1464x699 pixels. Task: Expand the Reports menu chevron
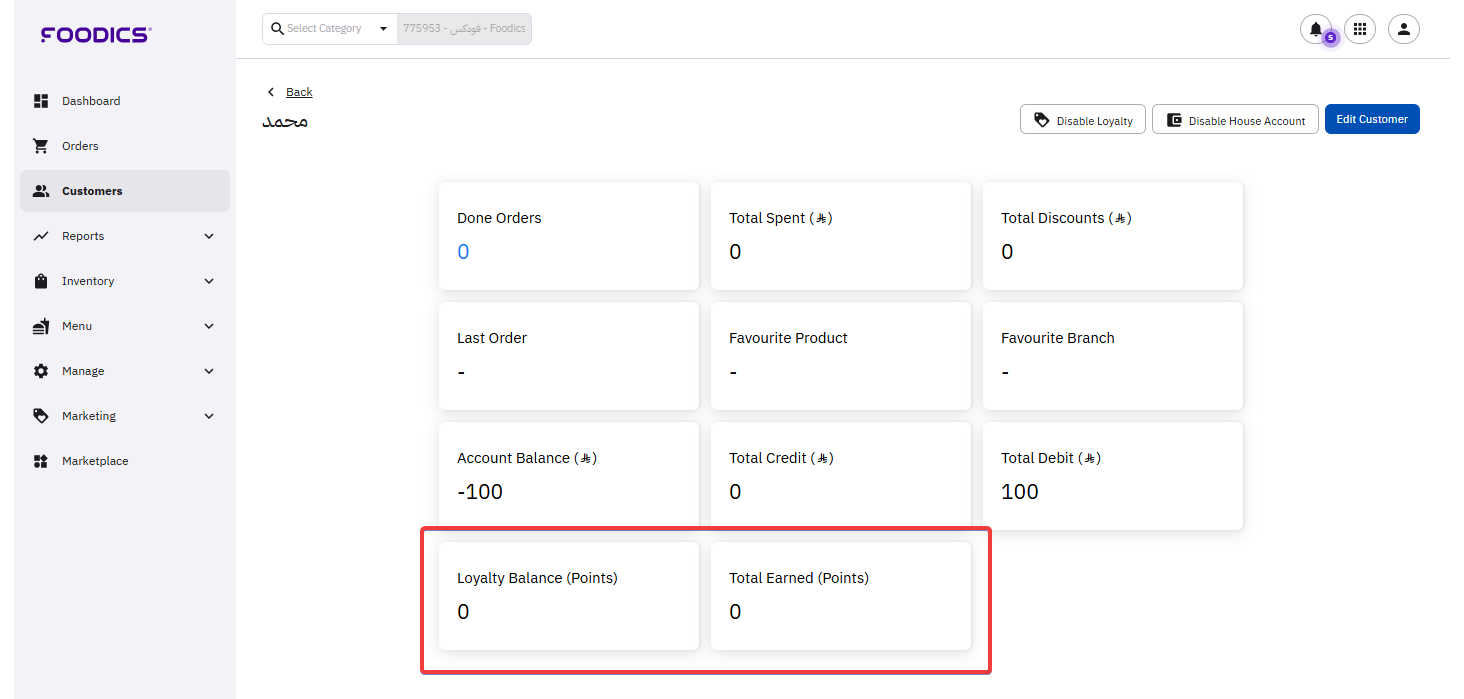pyautogui.click(x=209, y=236)
